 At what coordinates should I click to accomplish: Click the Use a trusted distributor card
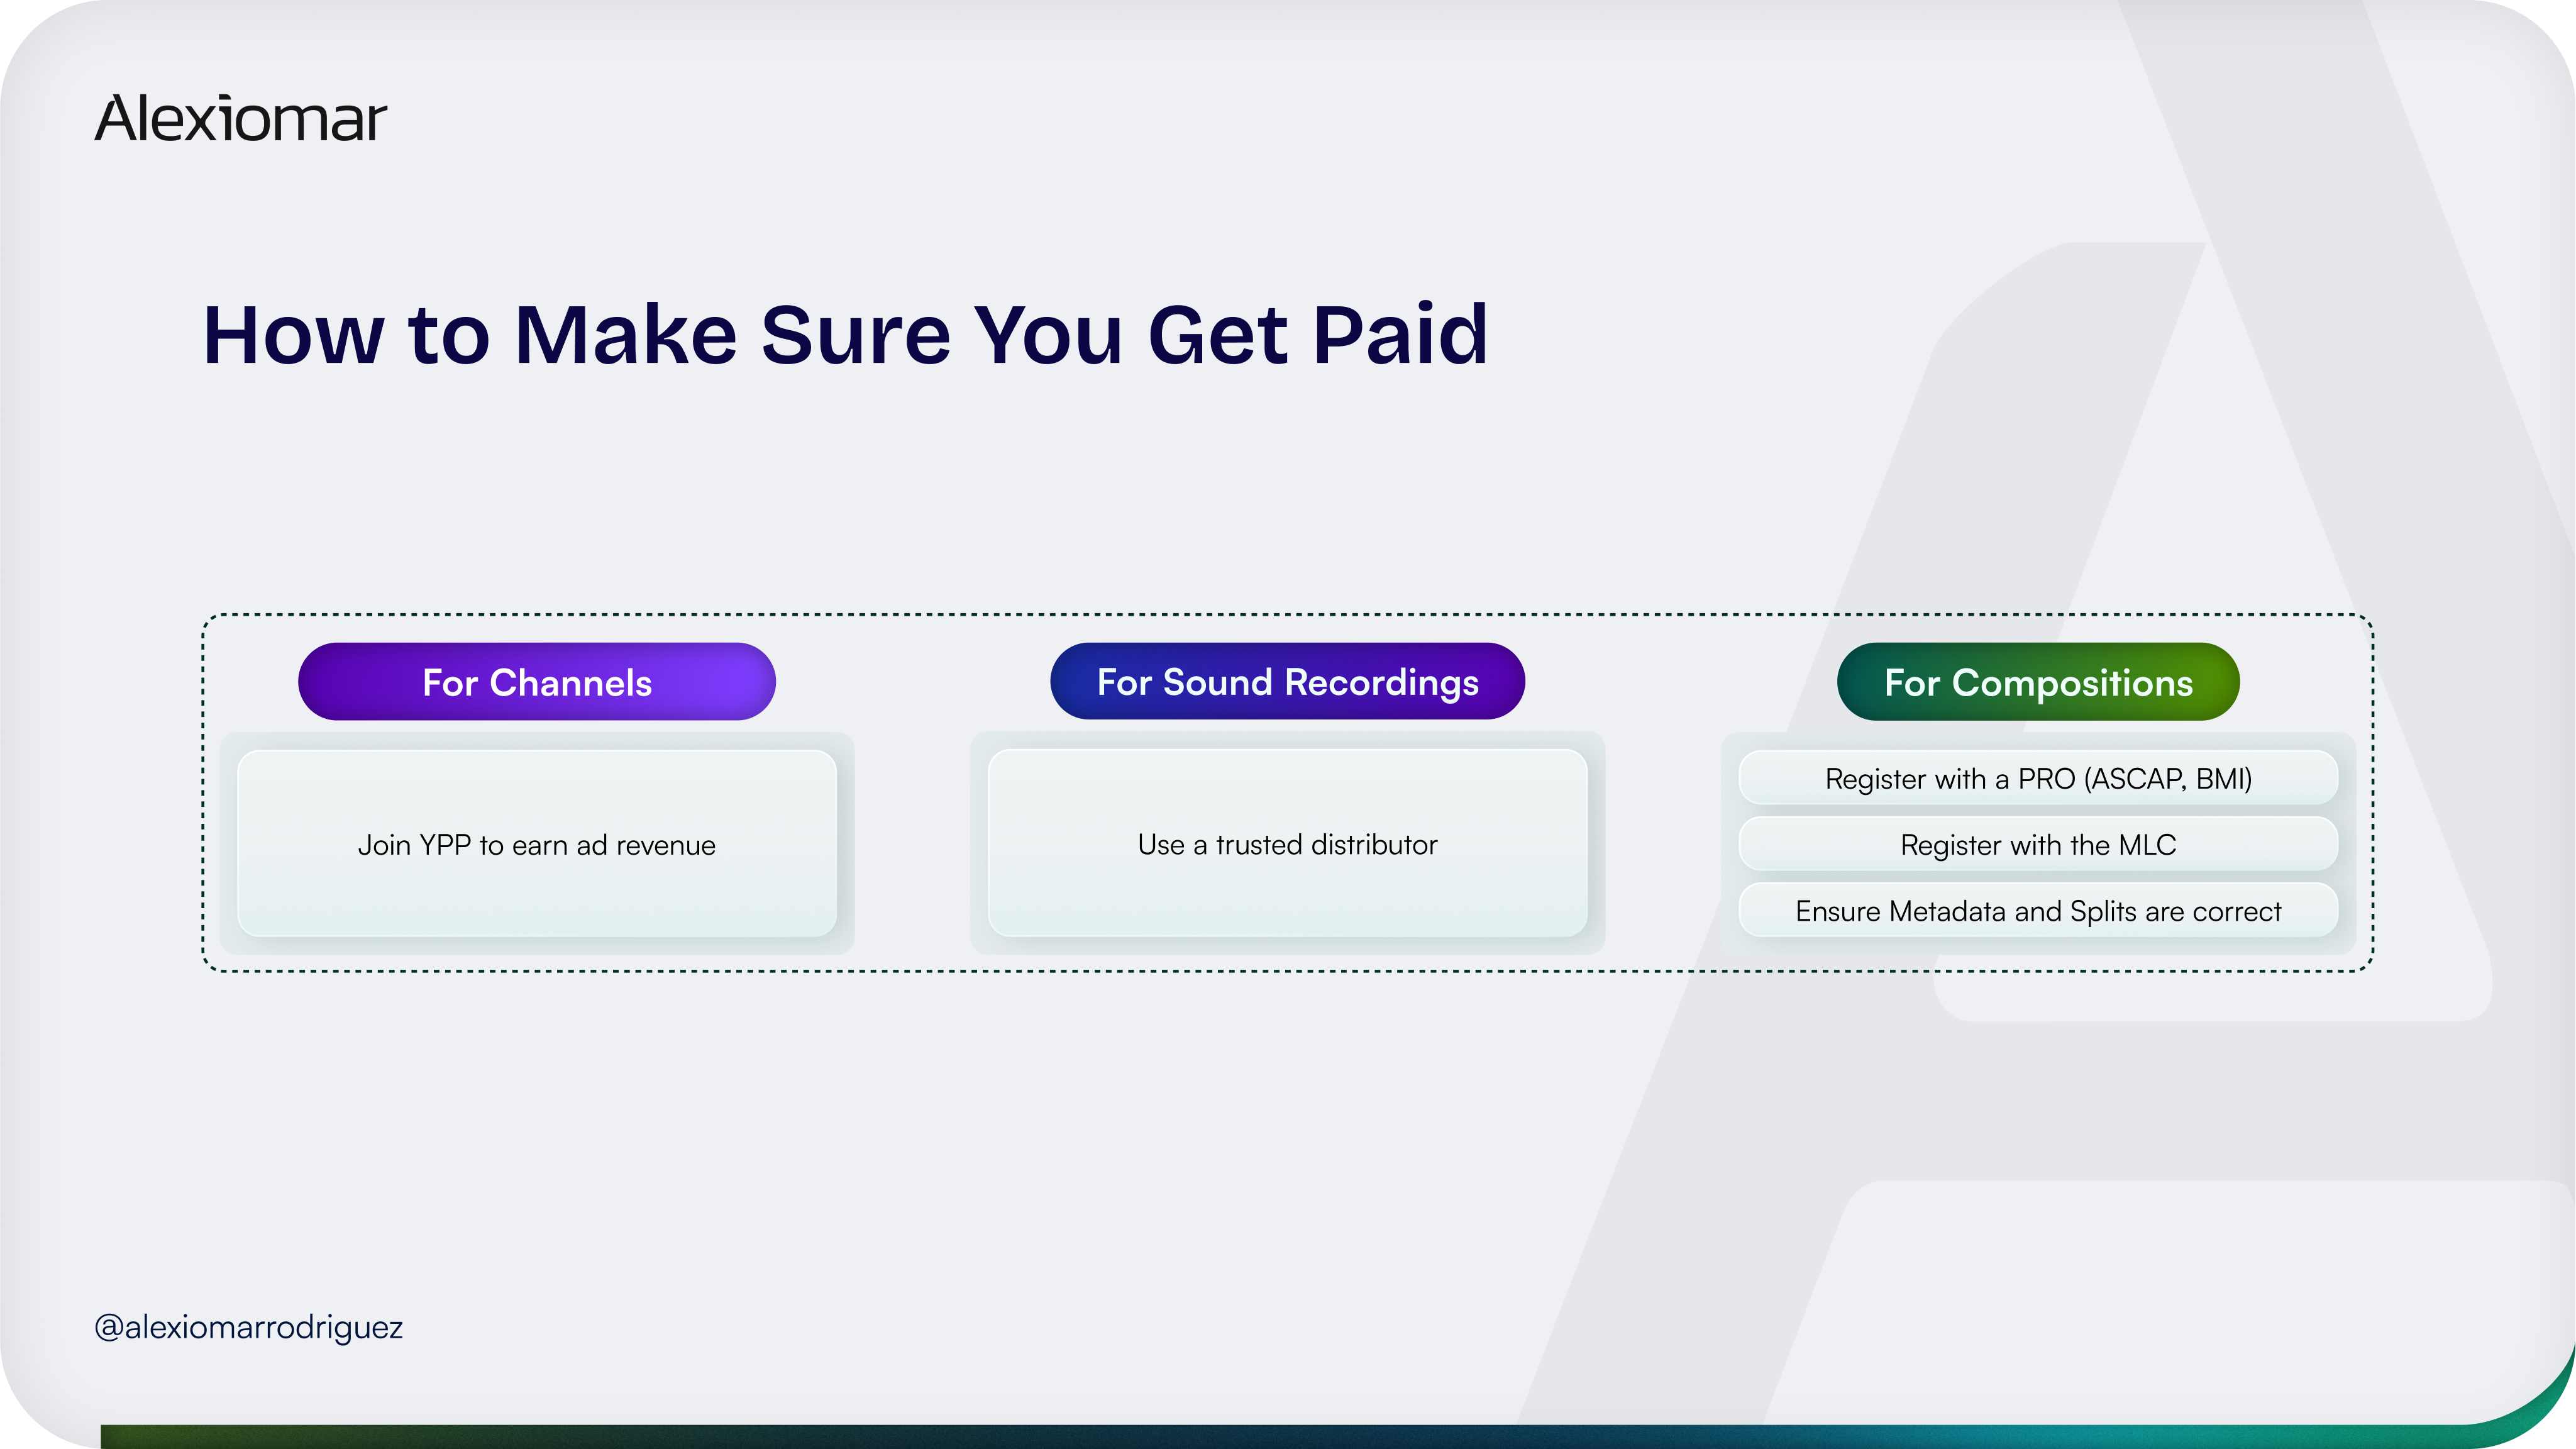pos(1287,845)
